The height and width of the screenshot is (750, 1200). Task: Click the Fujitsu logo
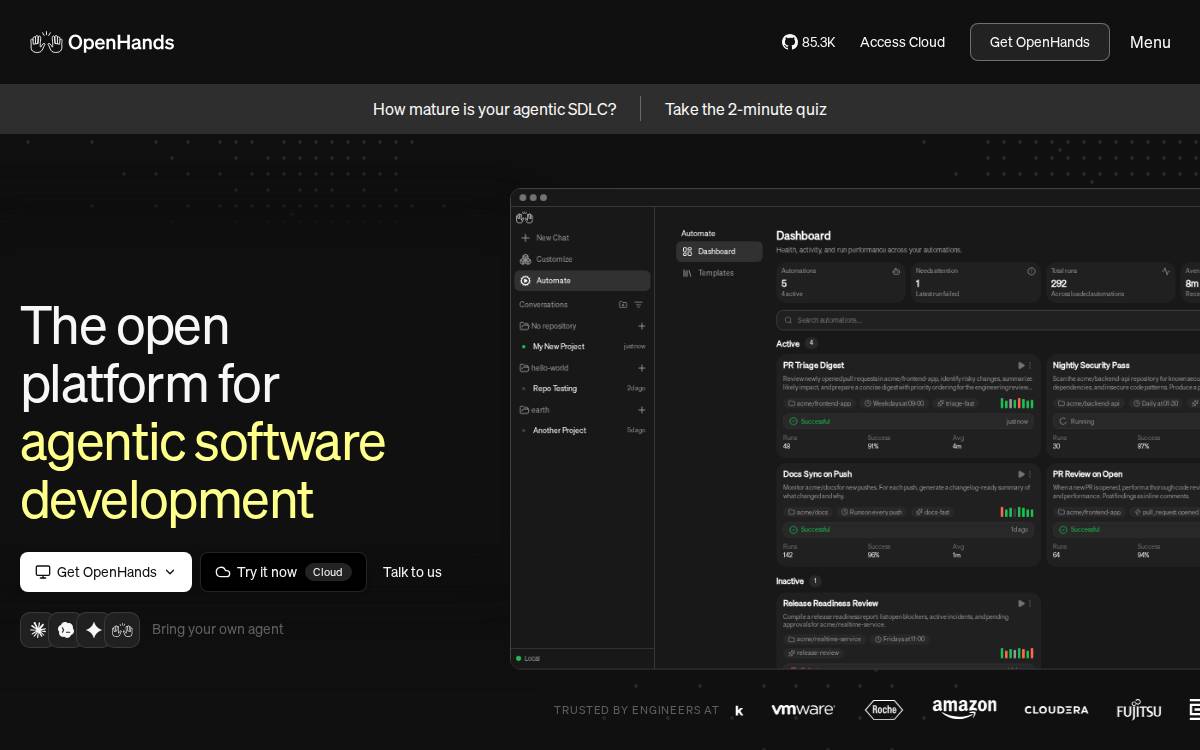(1139, 710)
